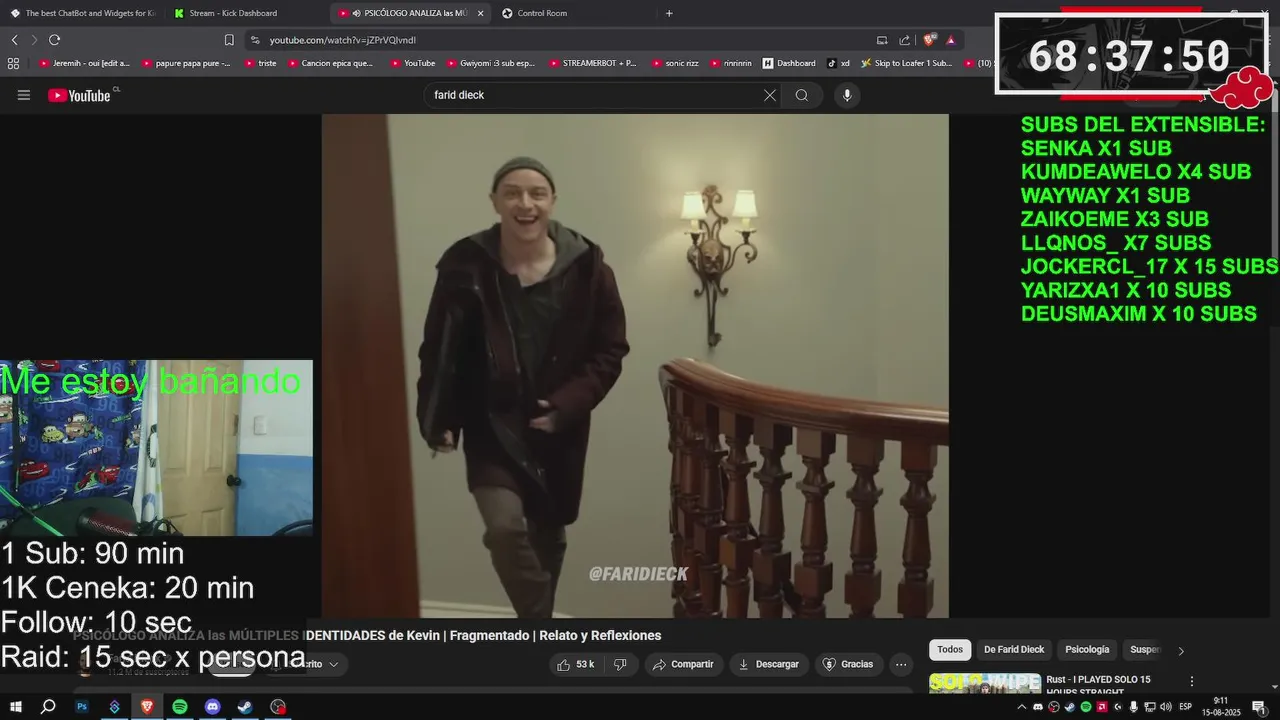Open the 'Dashboard' bookmark
The width and height of the screenshot is (1280, 720).
789,63
